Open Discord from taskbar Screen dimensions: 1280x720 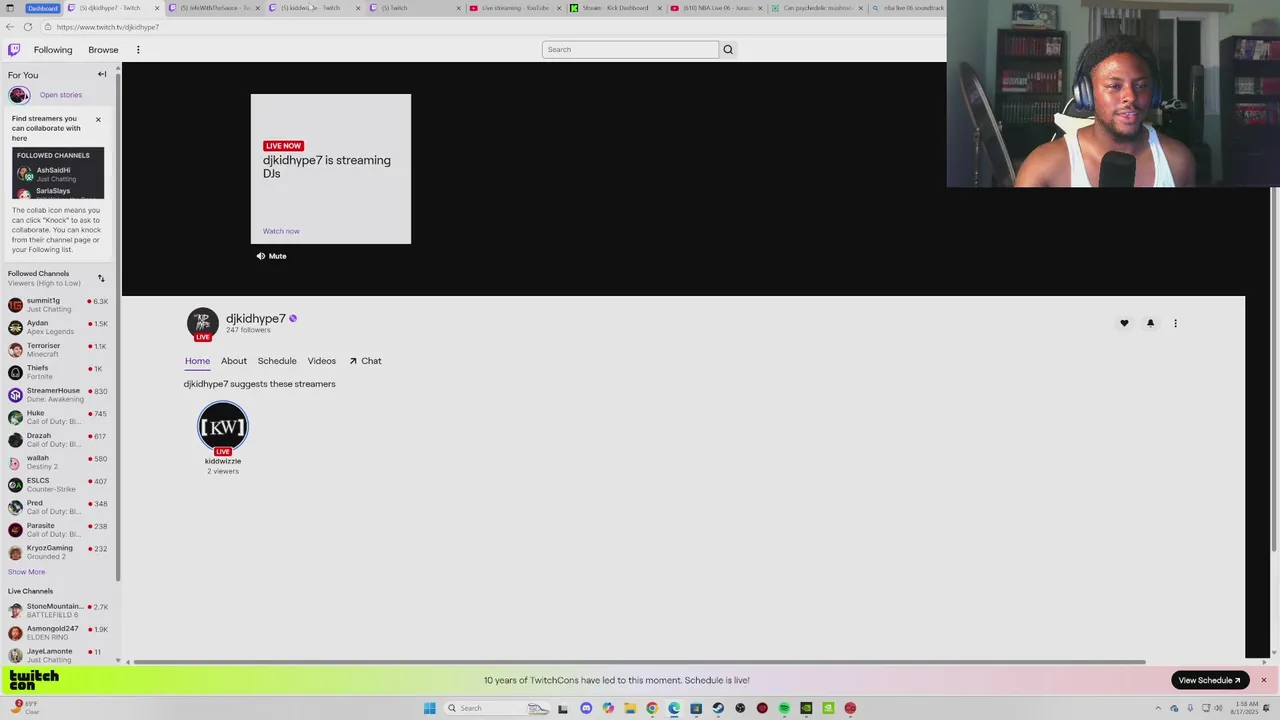586,708
